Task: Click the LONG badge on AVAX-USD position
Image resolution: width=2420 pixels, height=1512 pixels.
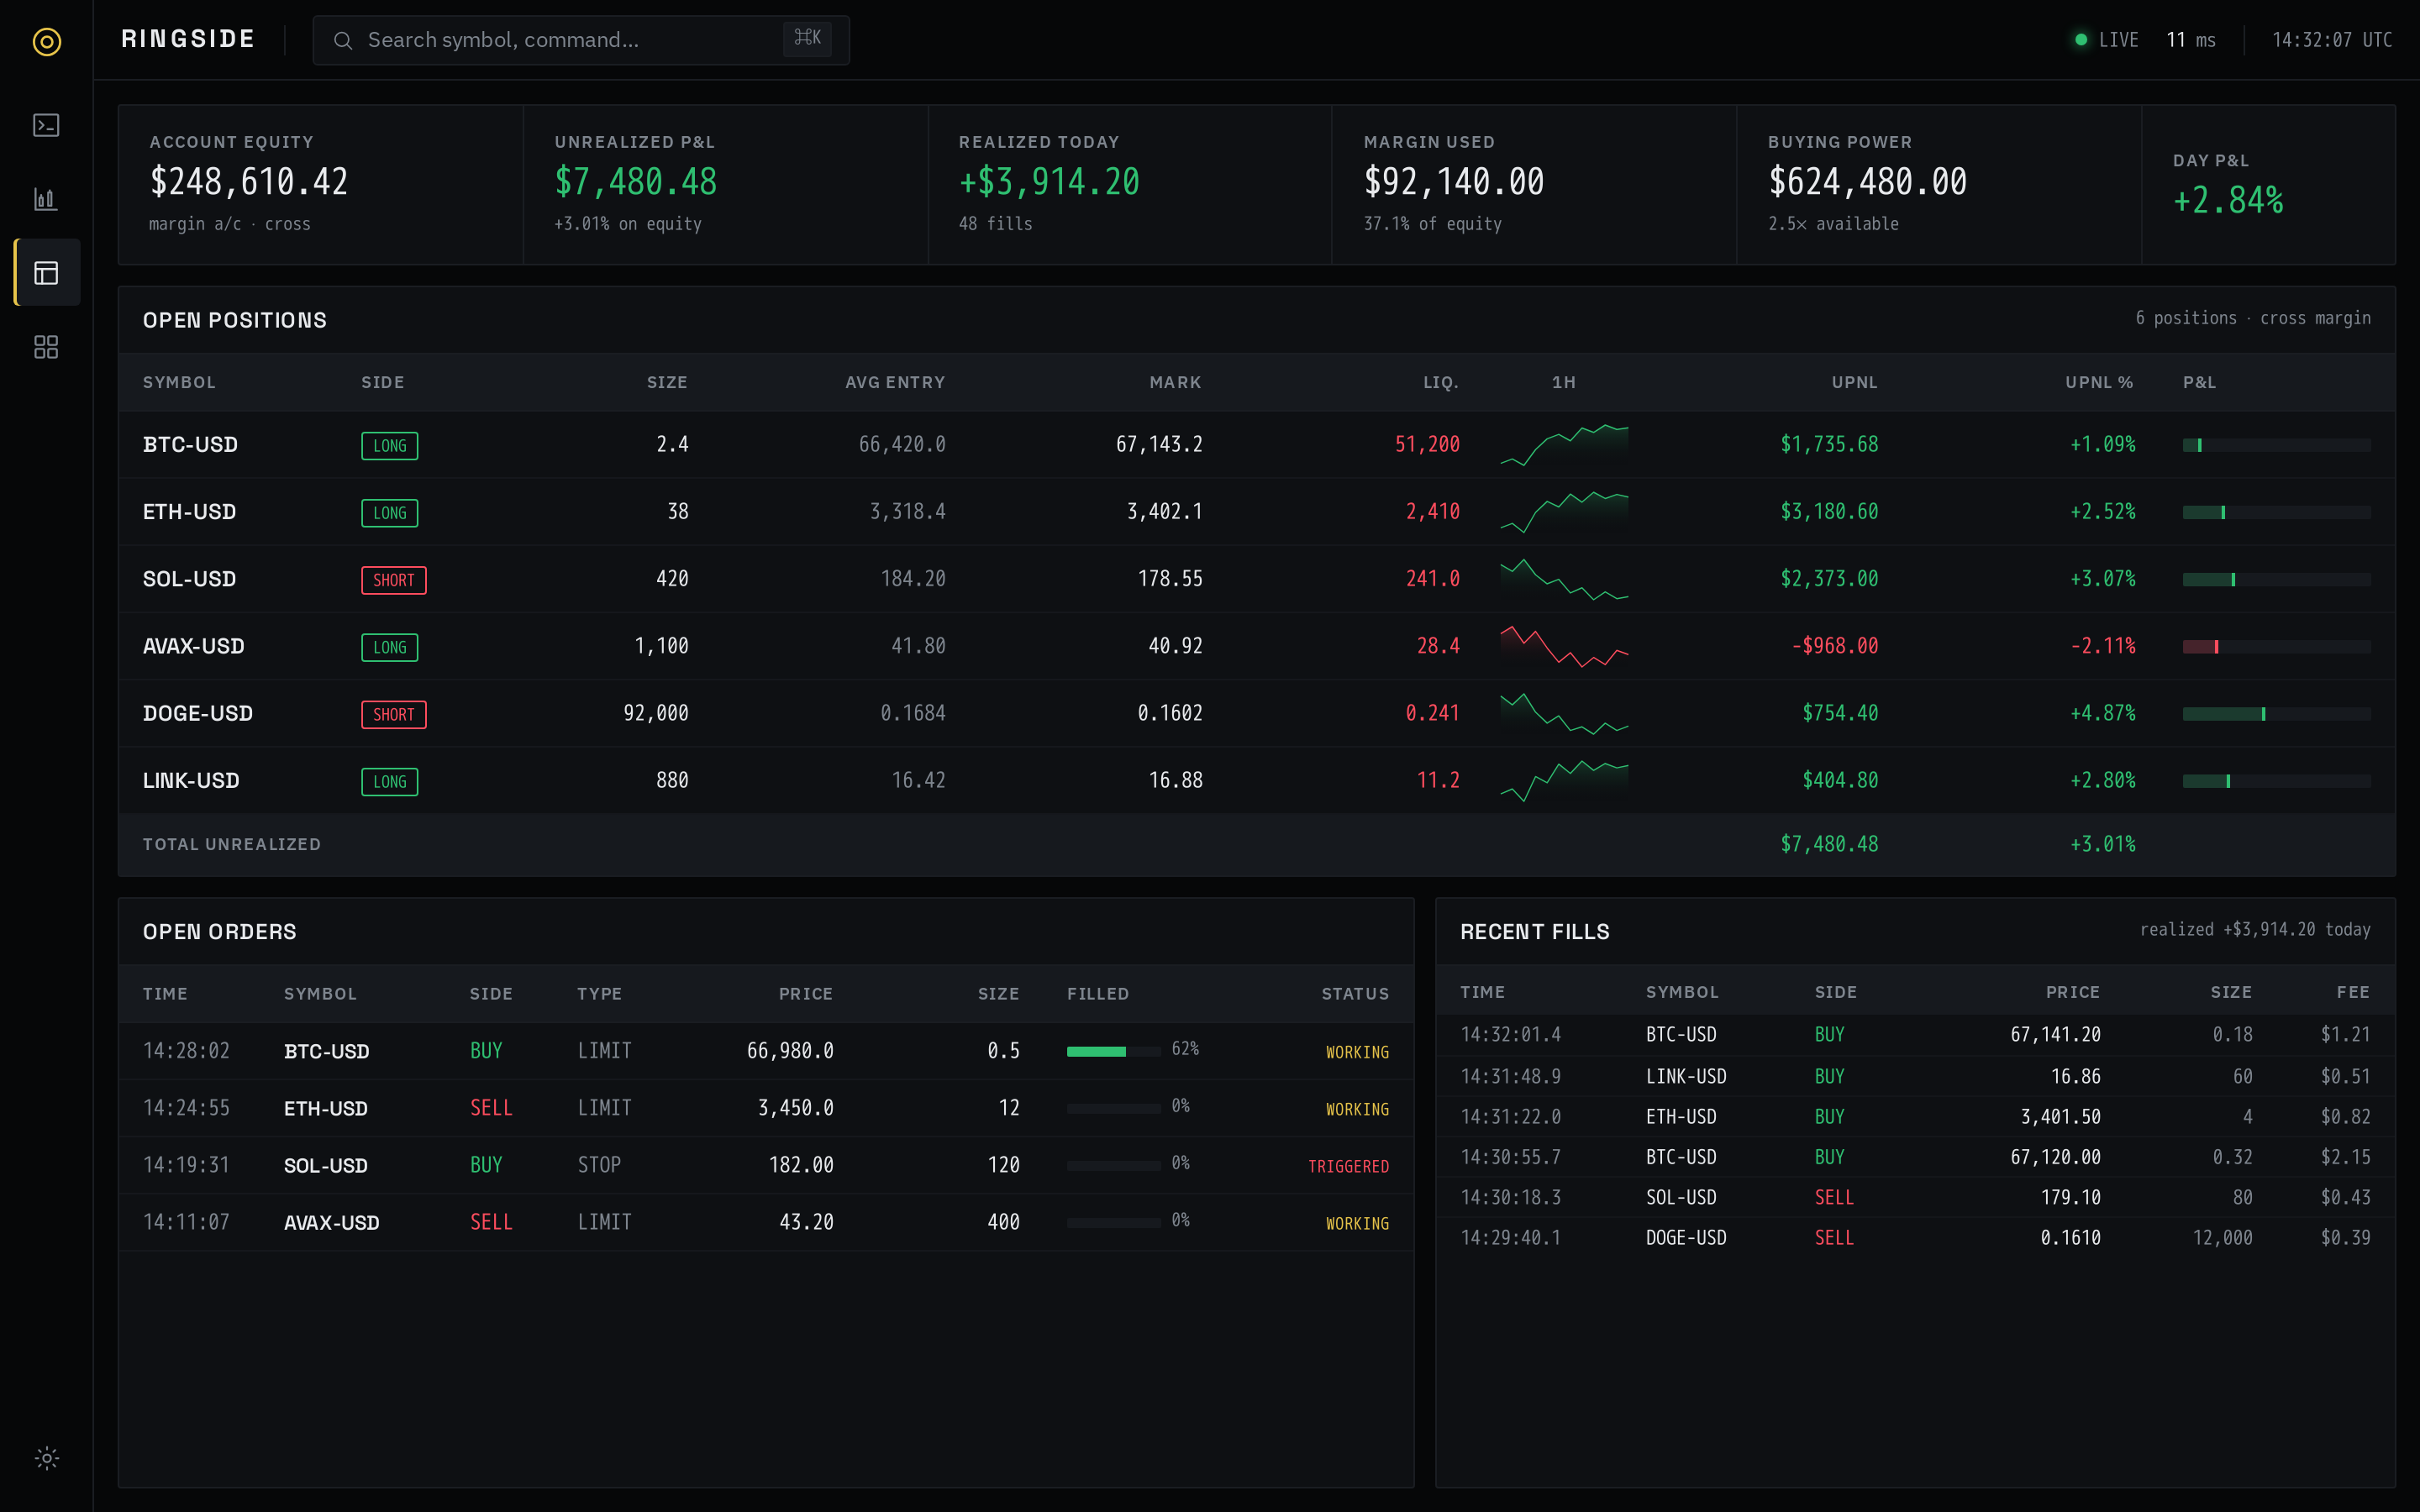Action: click(x=389, y=647)
